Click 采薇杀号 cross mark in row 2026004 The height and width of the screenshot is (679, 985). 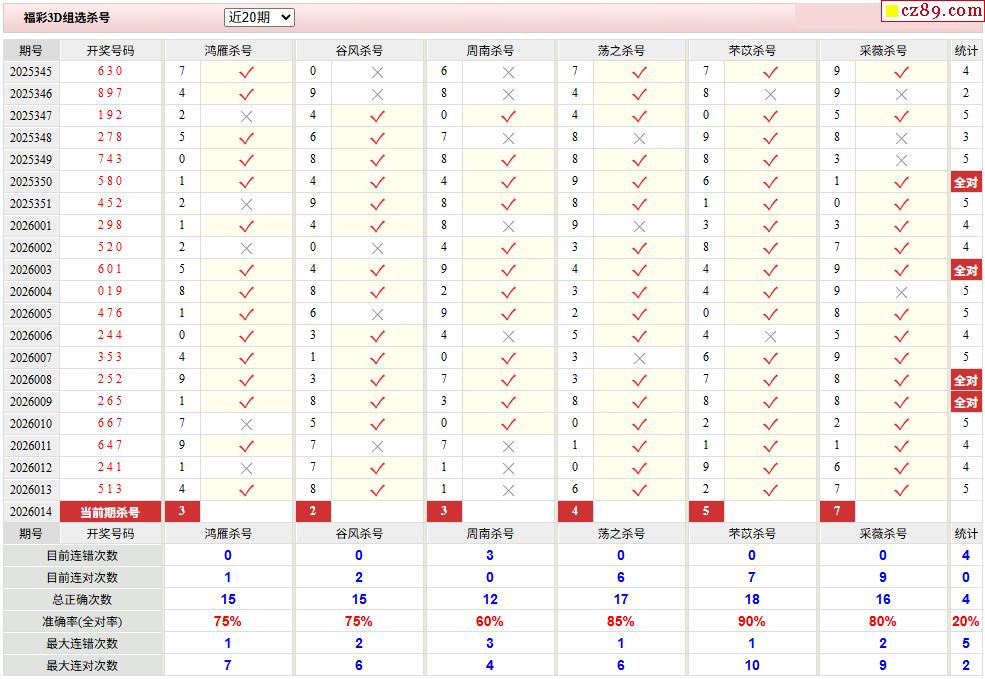(x=901, y=292)
